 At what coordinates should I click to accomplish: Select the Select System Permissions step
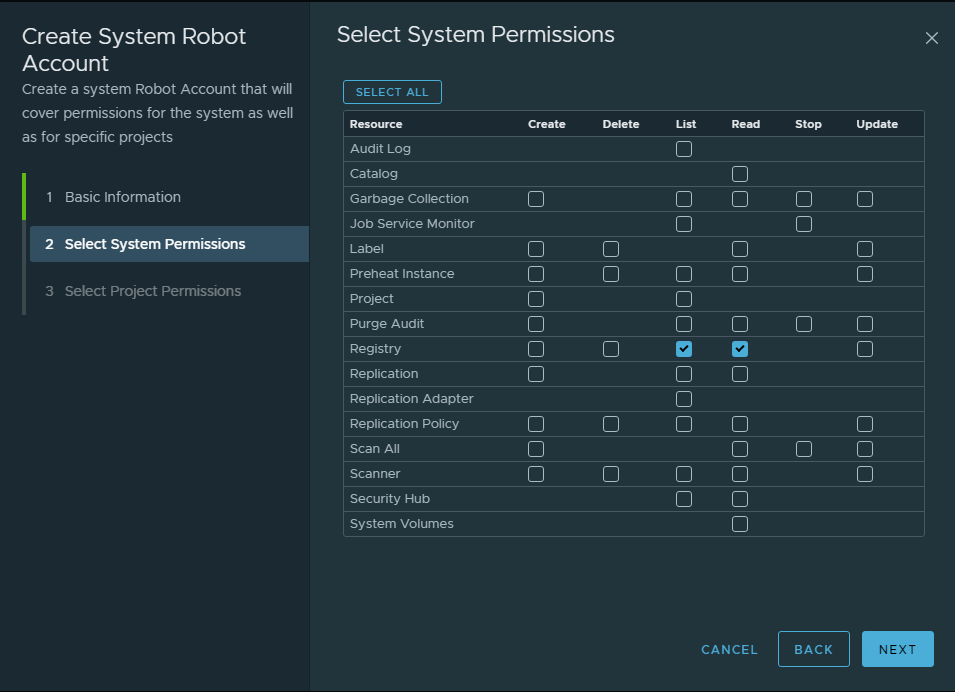pyautogui.click(x=155, y=244)
